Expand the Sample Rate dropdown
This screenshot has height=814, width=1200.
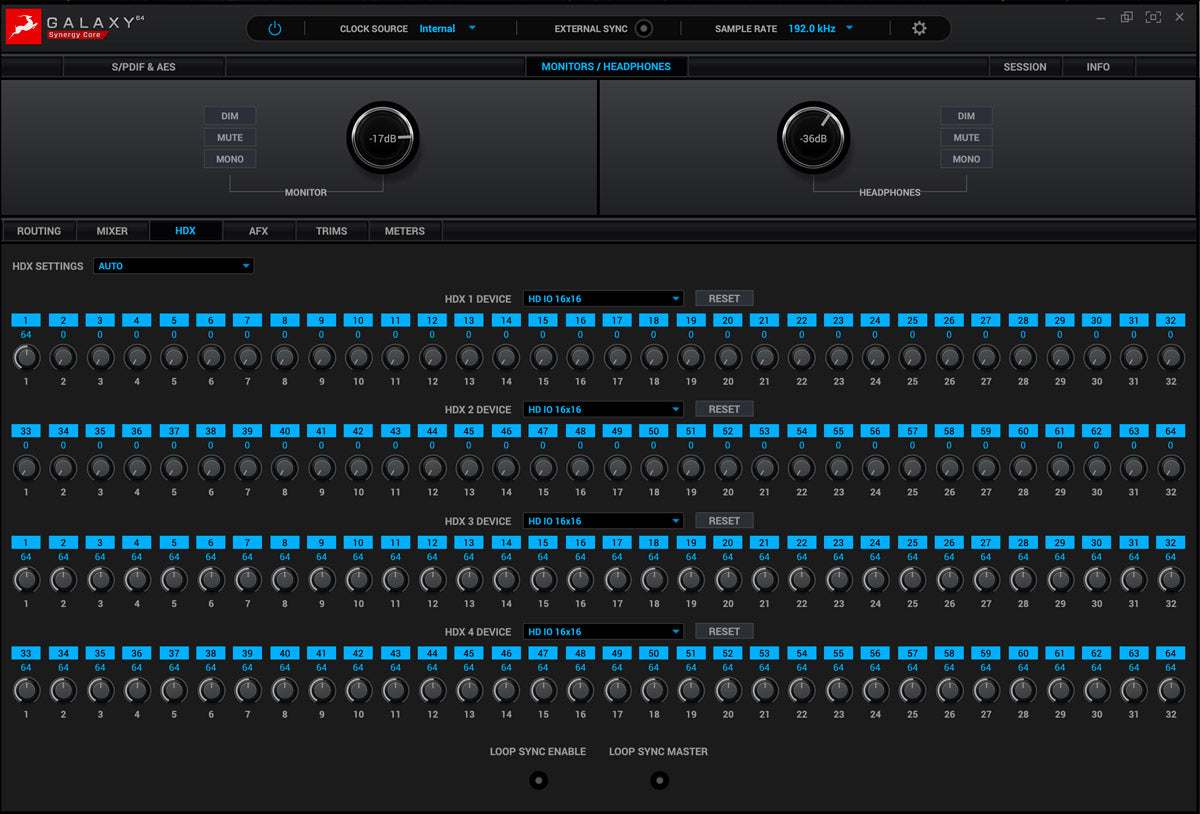tap(821, 29)
